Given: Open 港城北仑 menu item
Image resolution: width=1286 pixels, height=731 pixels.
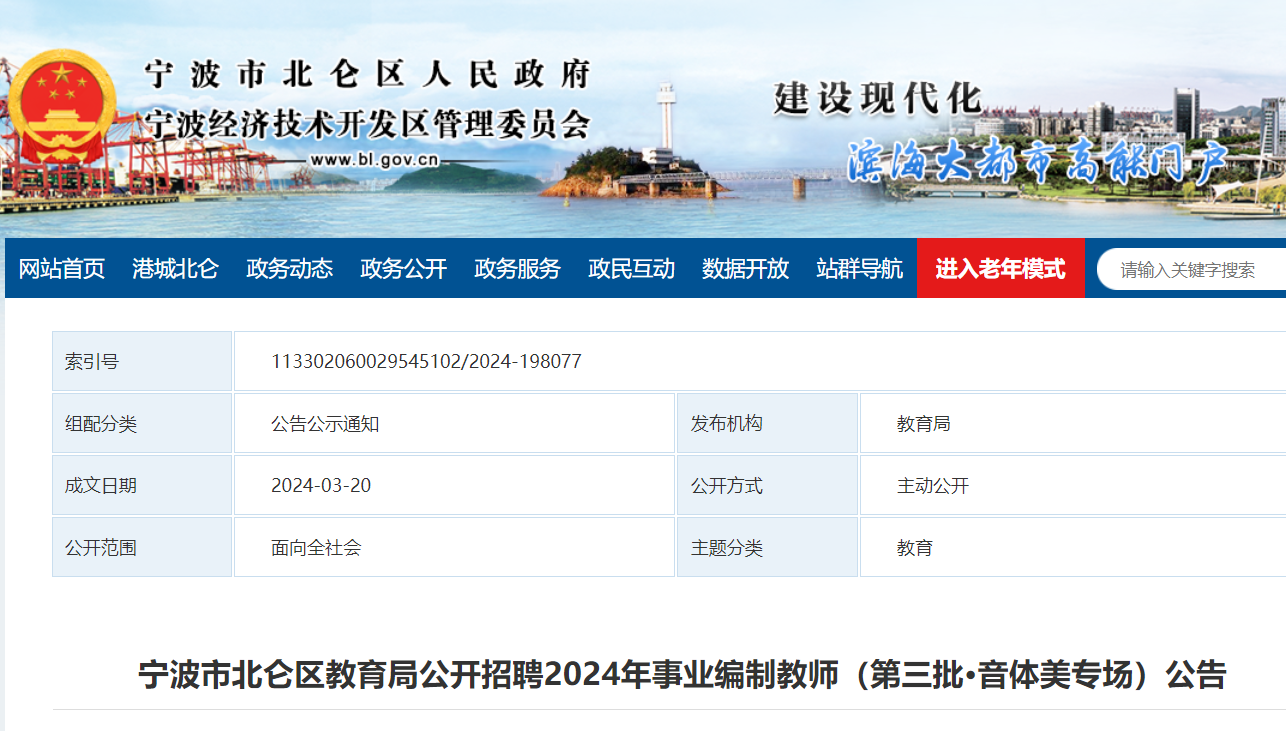Looking at the screenshot, I should tap(175, 268).
